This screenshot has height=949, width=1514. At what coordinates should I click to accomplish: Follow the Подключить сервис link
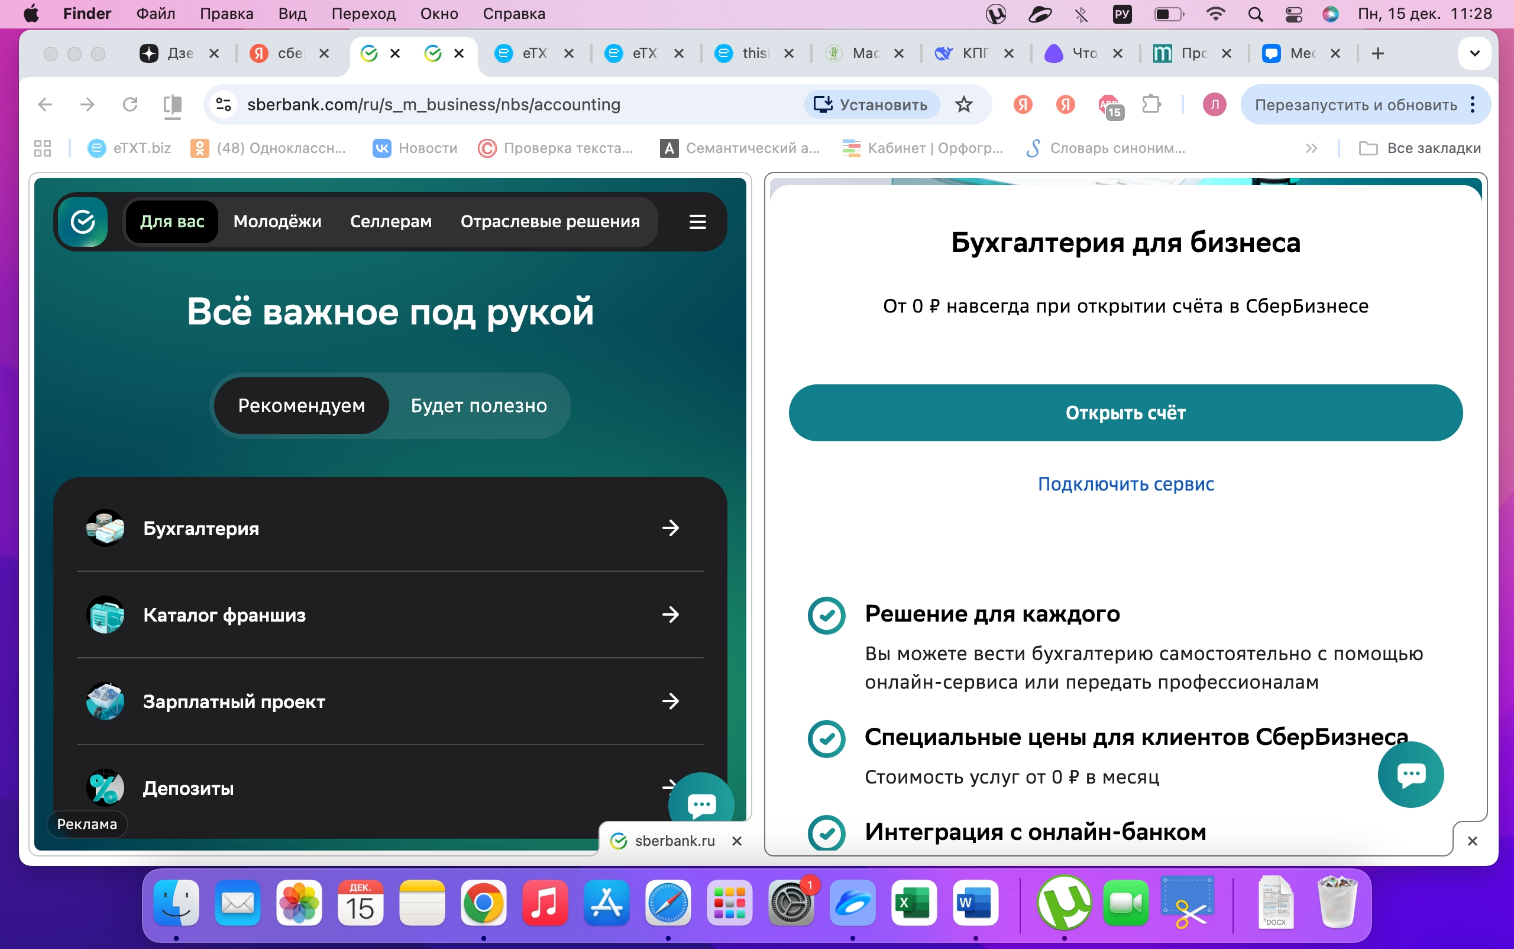coord(1125,484)
